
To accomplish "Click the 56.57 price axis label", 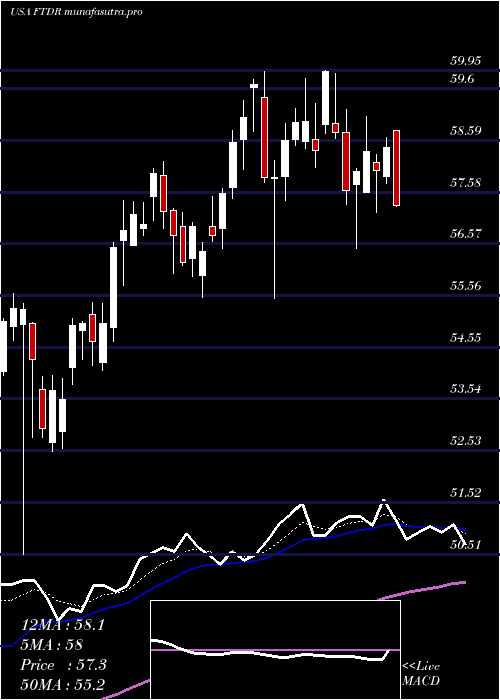I will pyautogui.click(x=465, y=233).
